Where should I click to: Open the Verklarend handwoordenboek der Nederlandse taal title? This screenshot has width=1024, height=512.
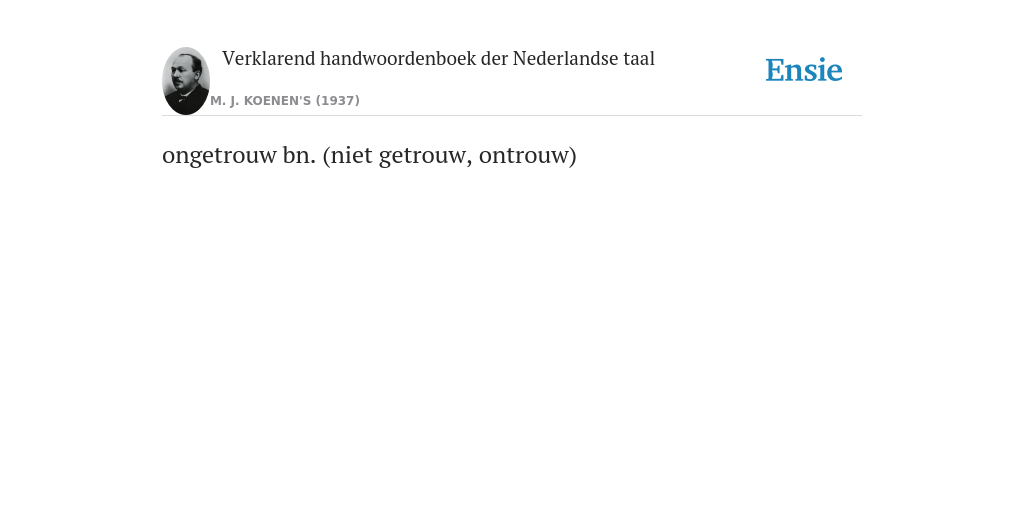coord(438,59)
